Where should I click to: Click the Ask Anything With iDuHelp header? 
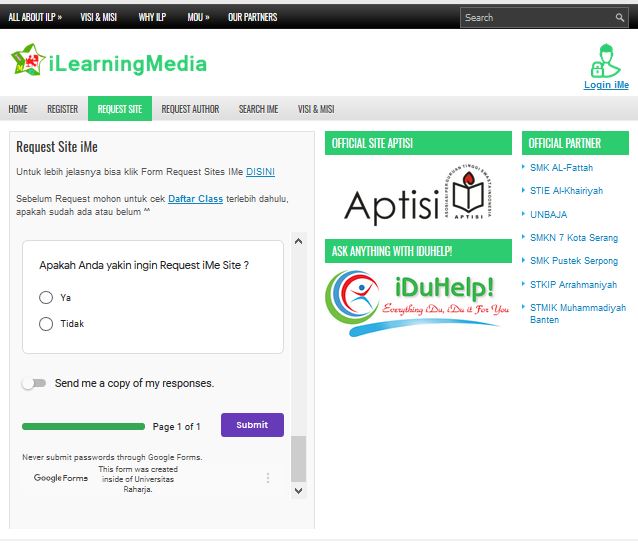pyautogui.click(x=418, y=251)
